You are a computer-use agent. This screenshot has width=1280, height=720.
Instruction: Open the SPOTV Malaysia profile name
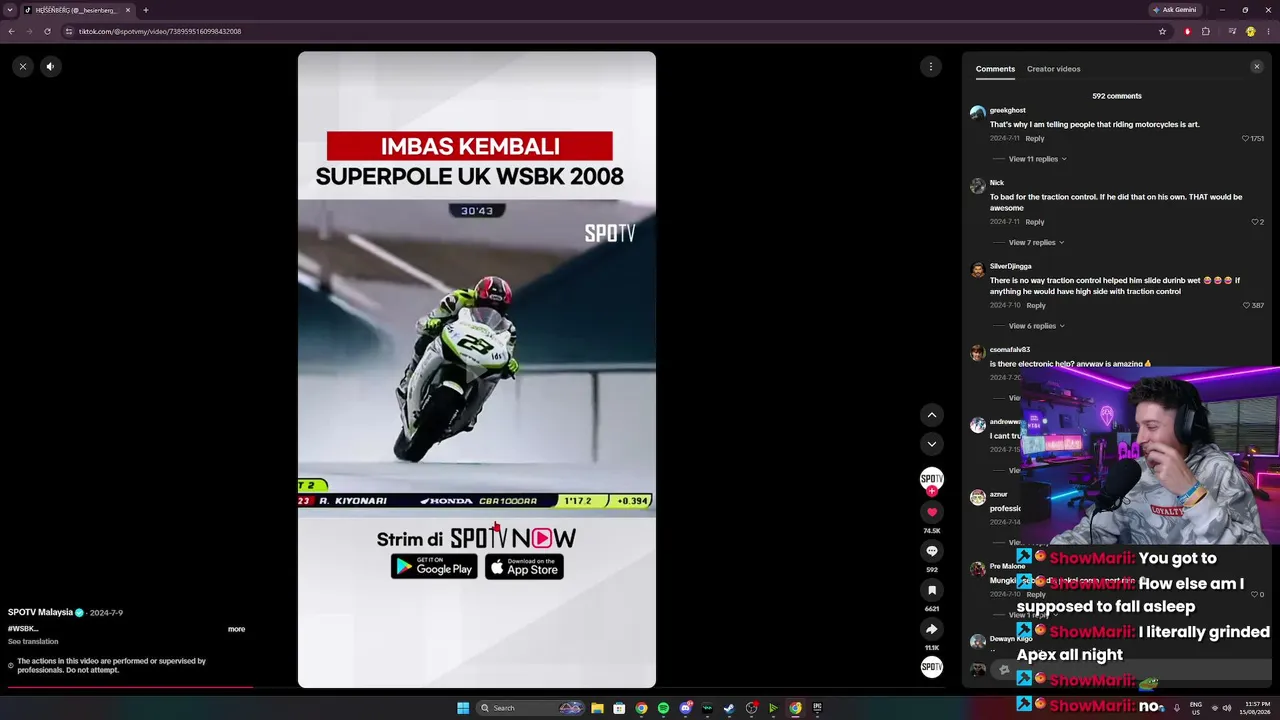pyautogui.click(x=41, y=612)
